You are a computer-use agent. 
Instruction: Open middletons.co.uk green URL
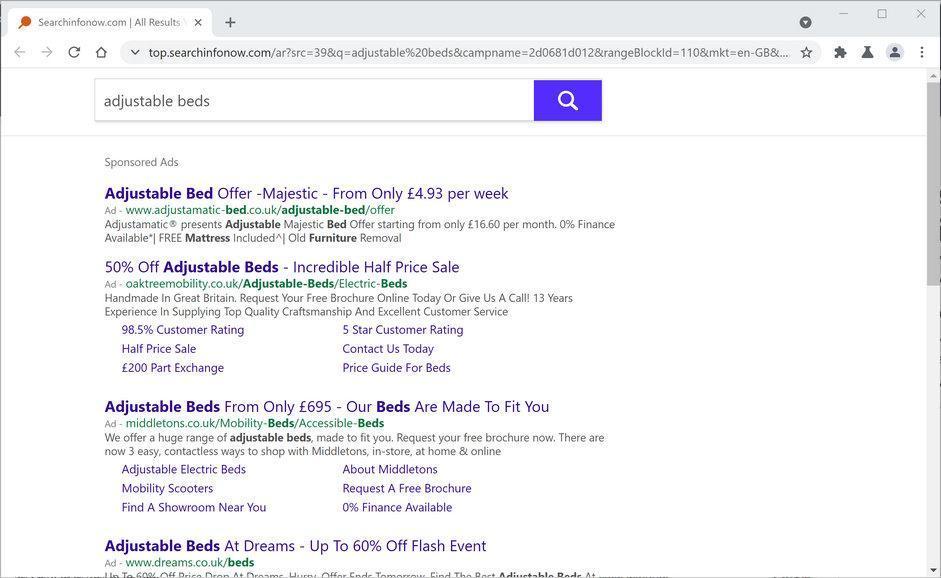254,424
